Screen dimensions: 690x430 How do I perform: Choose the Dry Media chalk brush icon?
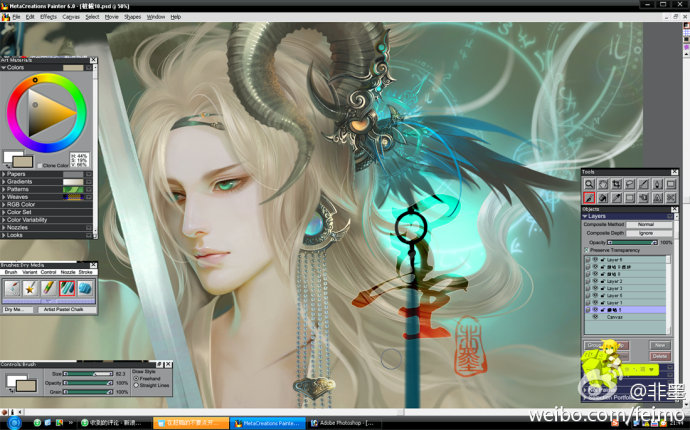pos(67,288)
